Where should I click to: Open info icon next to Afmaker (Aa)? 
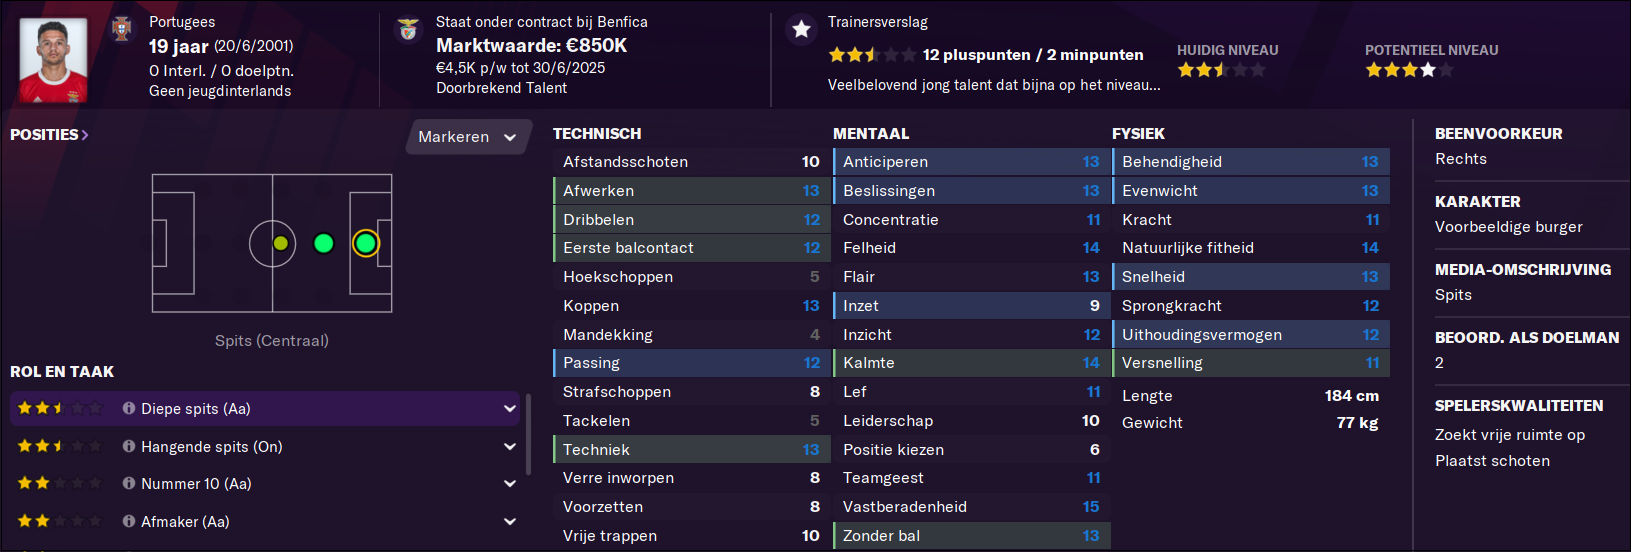129,521
